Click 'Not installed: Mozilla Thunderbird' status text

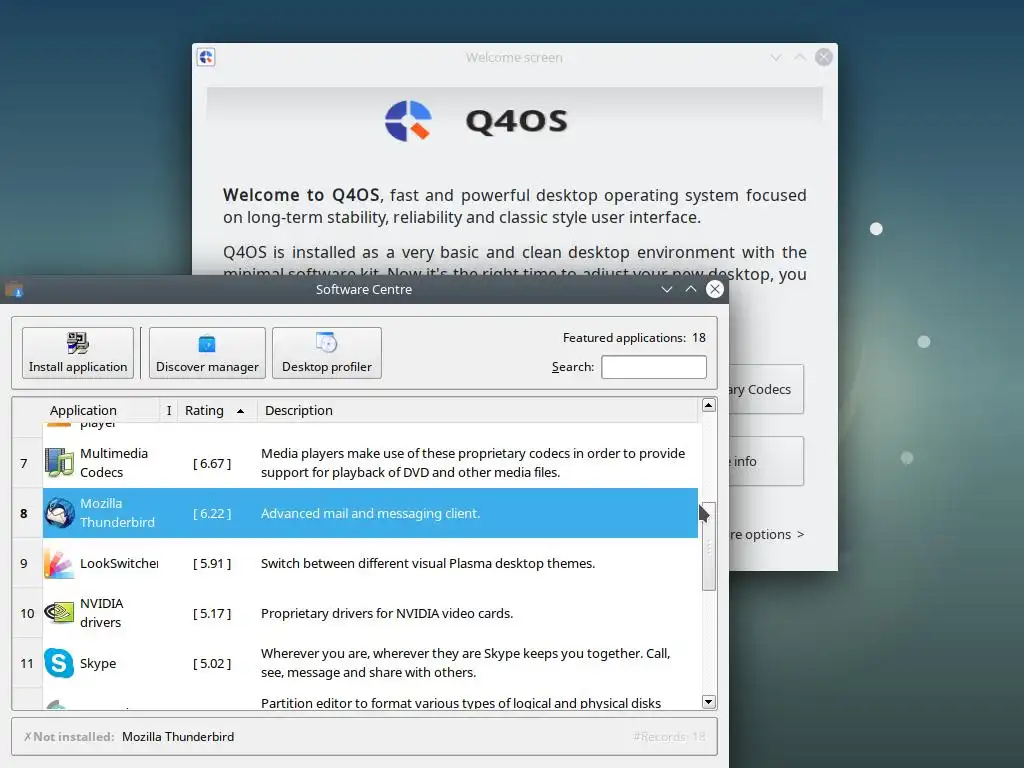[129, 737]
